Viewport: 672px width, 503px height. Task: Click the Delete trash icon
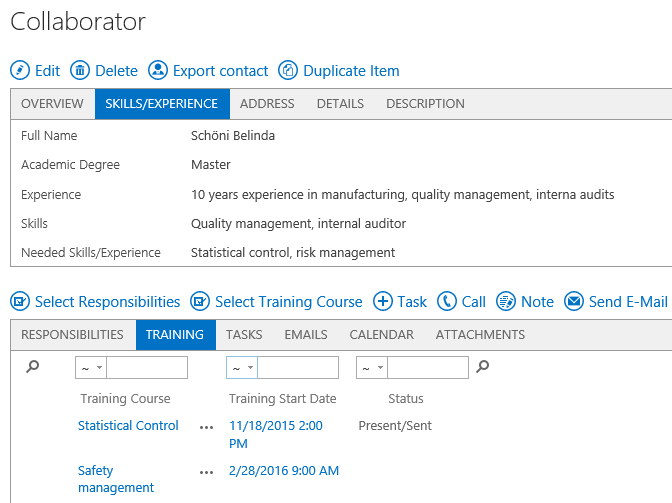(x=80, y=71)
